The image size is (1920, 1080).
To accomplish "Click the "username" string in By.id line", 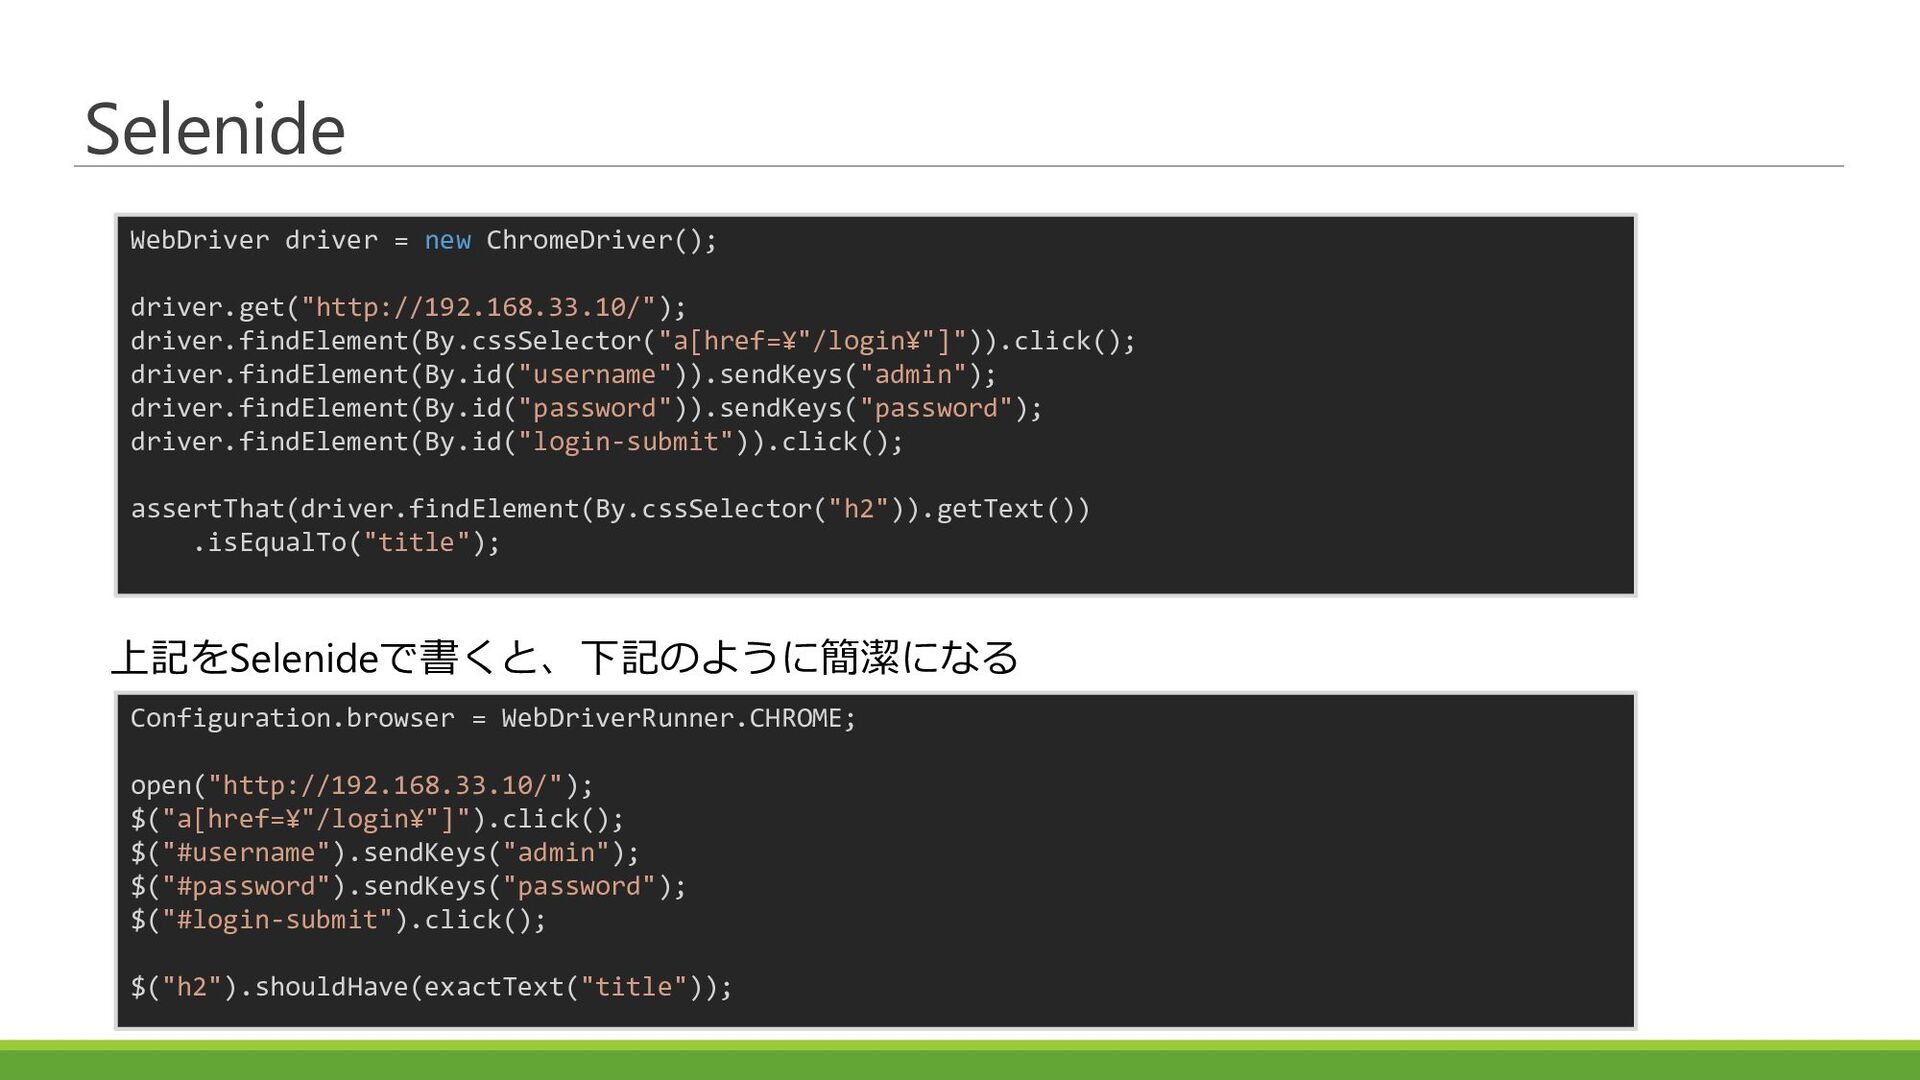I will 594,375.
